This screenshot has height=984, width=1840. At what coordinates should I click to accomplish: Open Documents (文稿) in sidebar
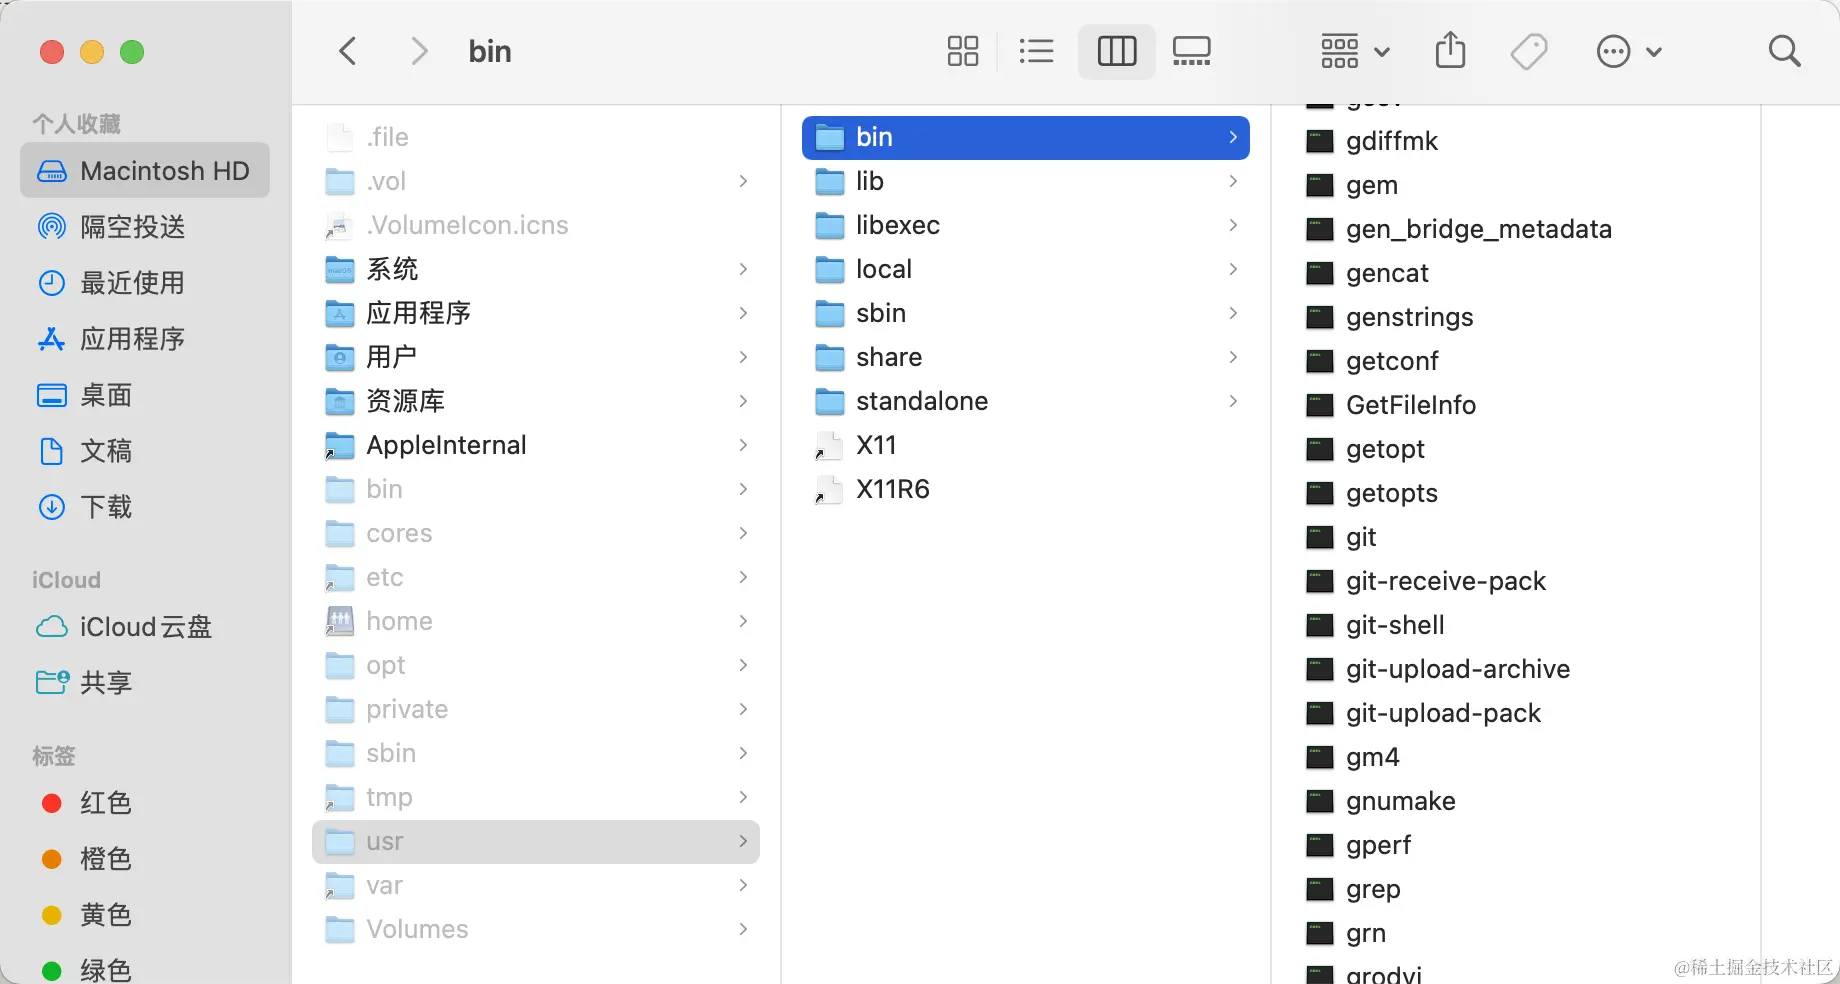click(145, 451)
